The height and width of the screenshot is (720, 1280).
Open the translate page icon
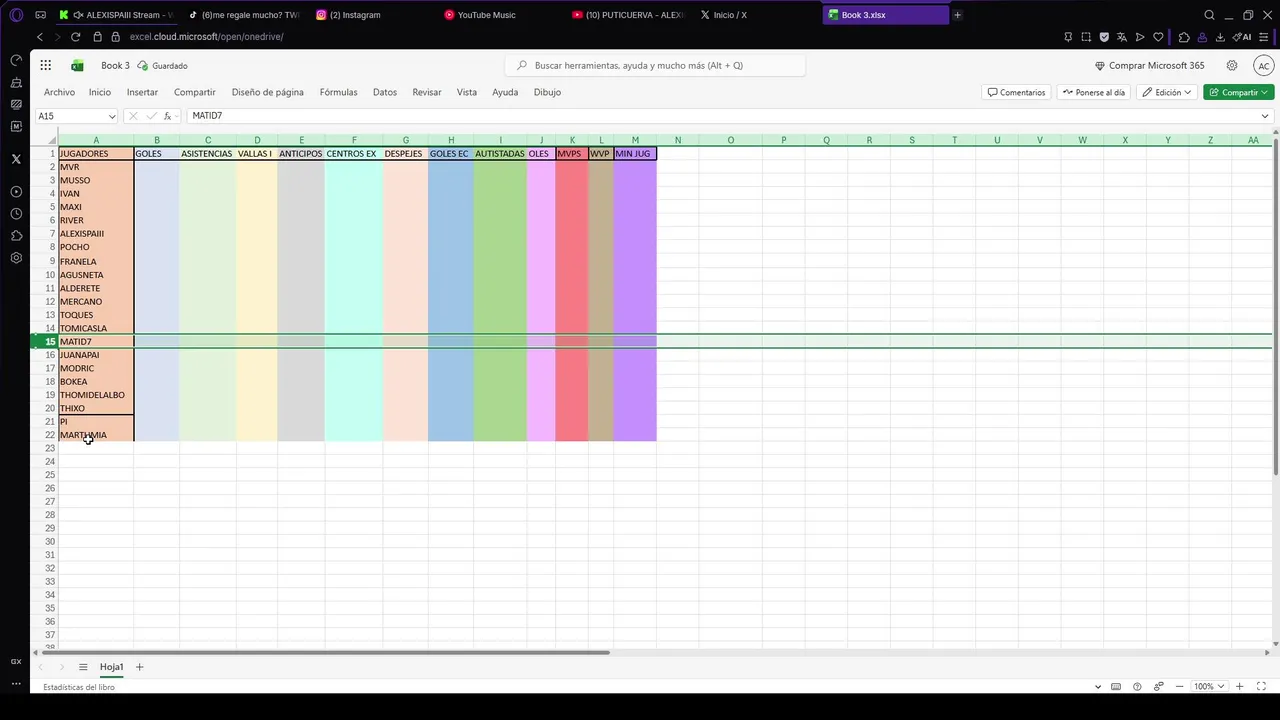click(x=1122, y=37)
